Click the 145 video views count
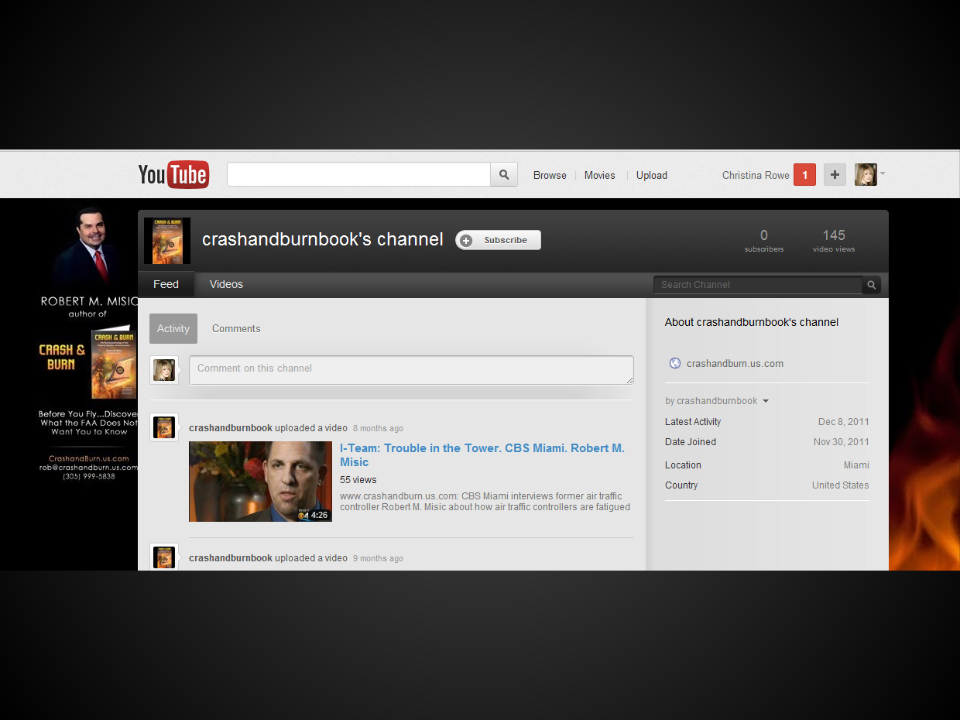This screenshot has height=720, width=960. point(834,240)
